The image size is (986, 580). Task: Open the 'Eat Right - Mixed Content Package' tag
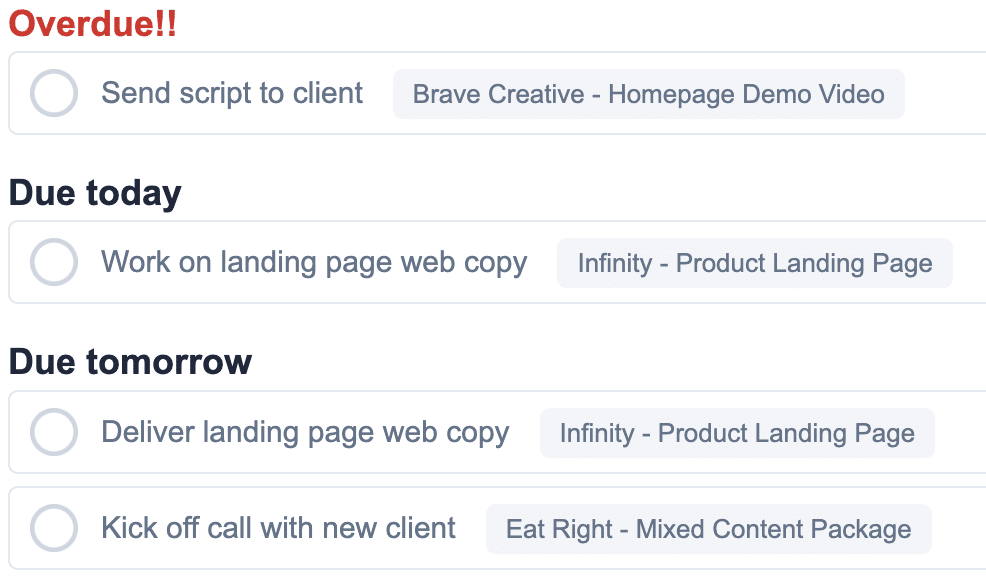(708, 529)
